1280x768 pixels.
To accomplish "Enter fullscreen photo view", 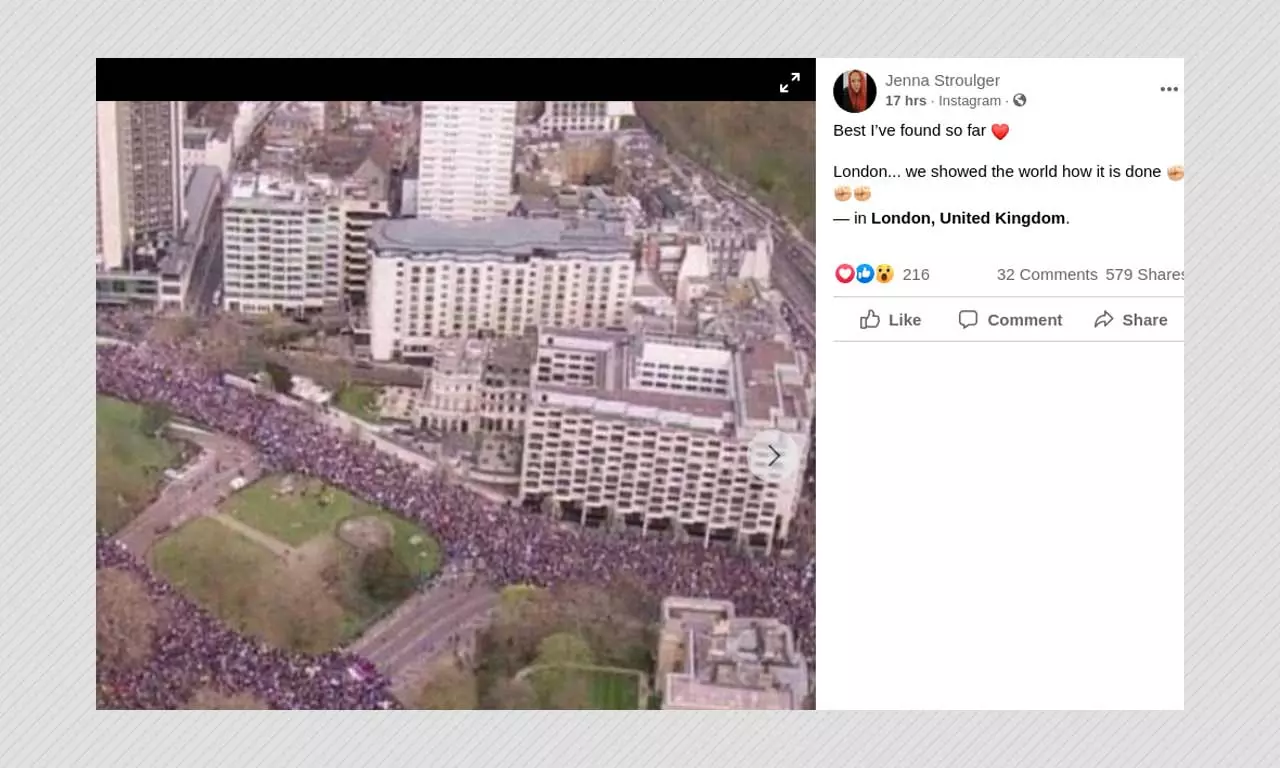I will point(790,83).
